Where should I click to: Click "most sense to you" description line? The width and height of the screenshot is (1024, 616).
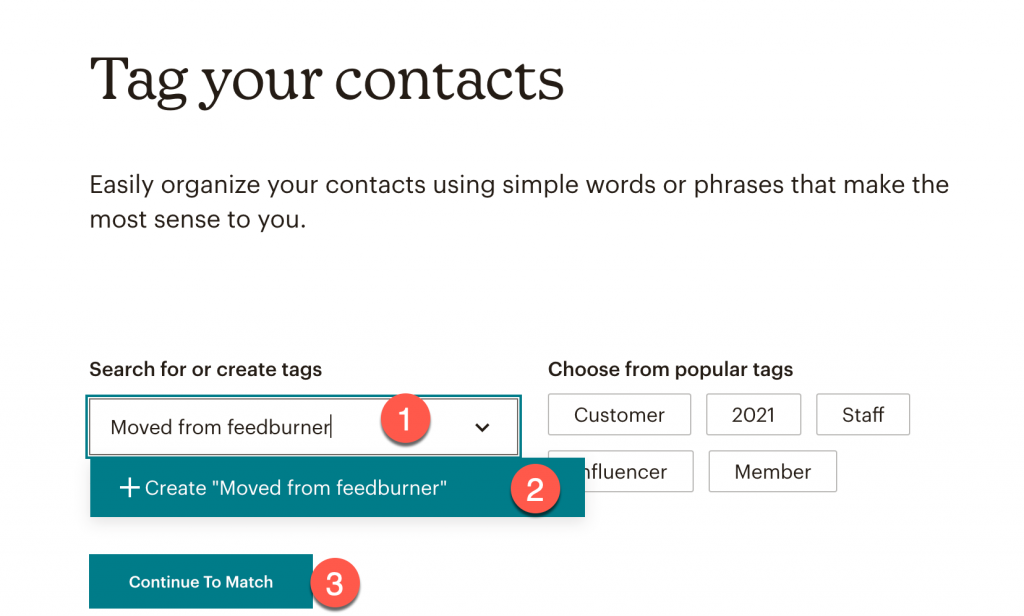point(197,220)
